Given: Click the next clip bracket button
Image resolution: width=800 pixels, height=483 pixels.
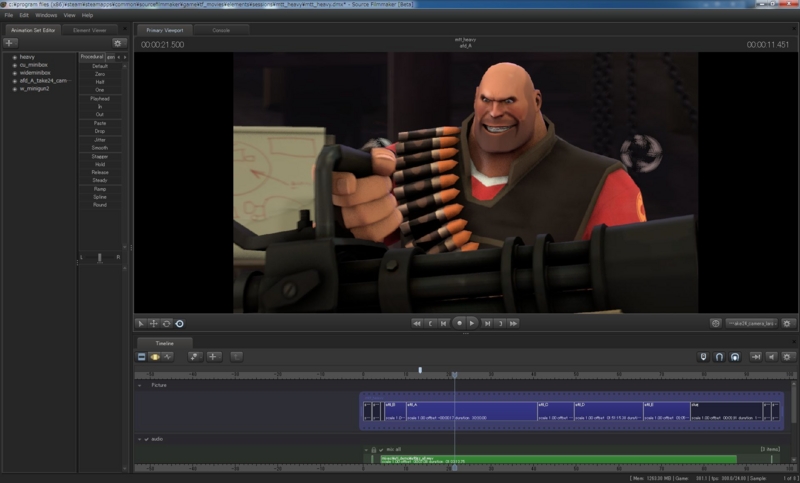Looking at the screenshot, I should click(501, 323).
